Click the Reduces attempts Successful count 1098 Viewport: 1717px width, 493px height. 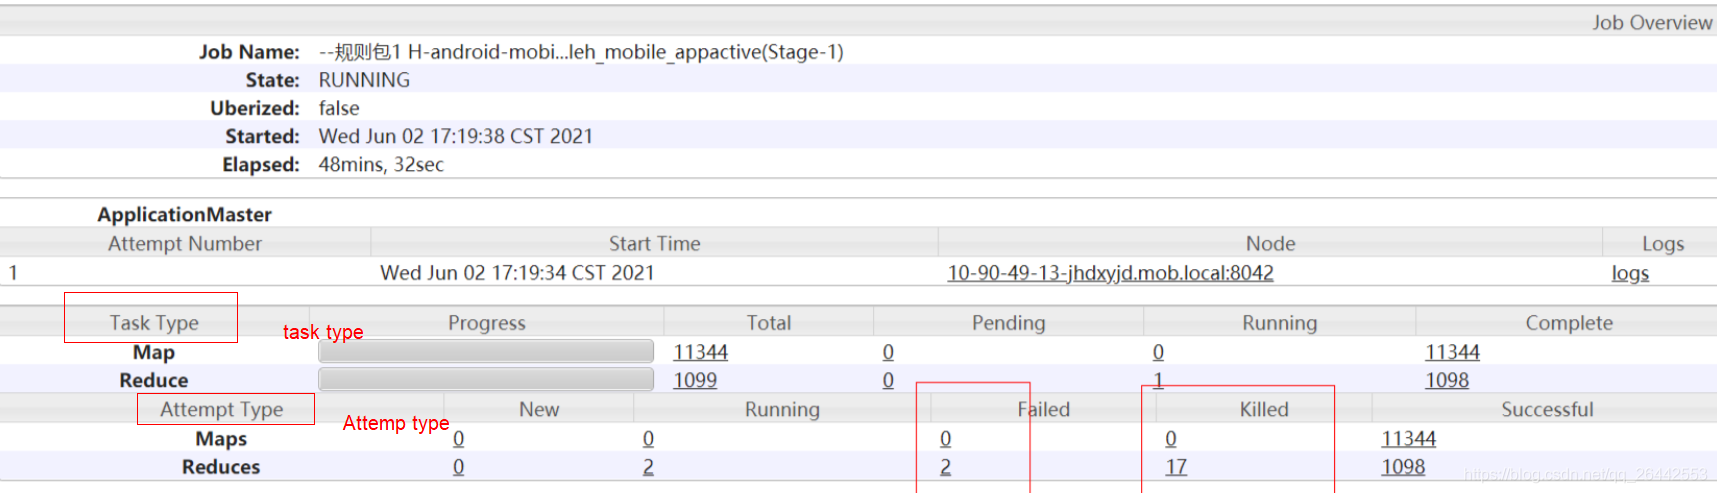1403,467
